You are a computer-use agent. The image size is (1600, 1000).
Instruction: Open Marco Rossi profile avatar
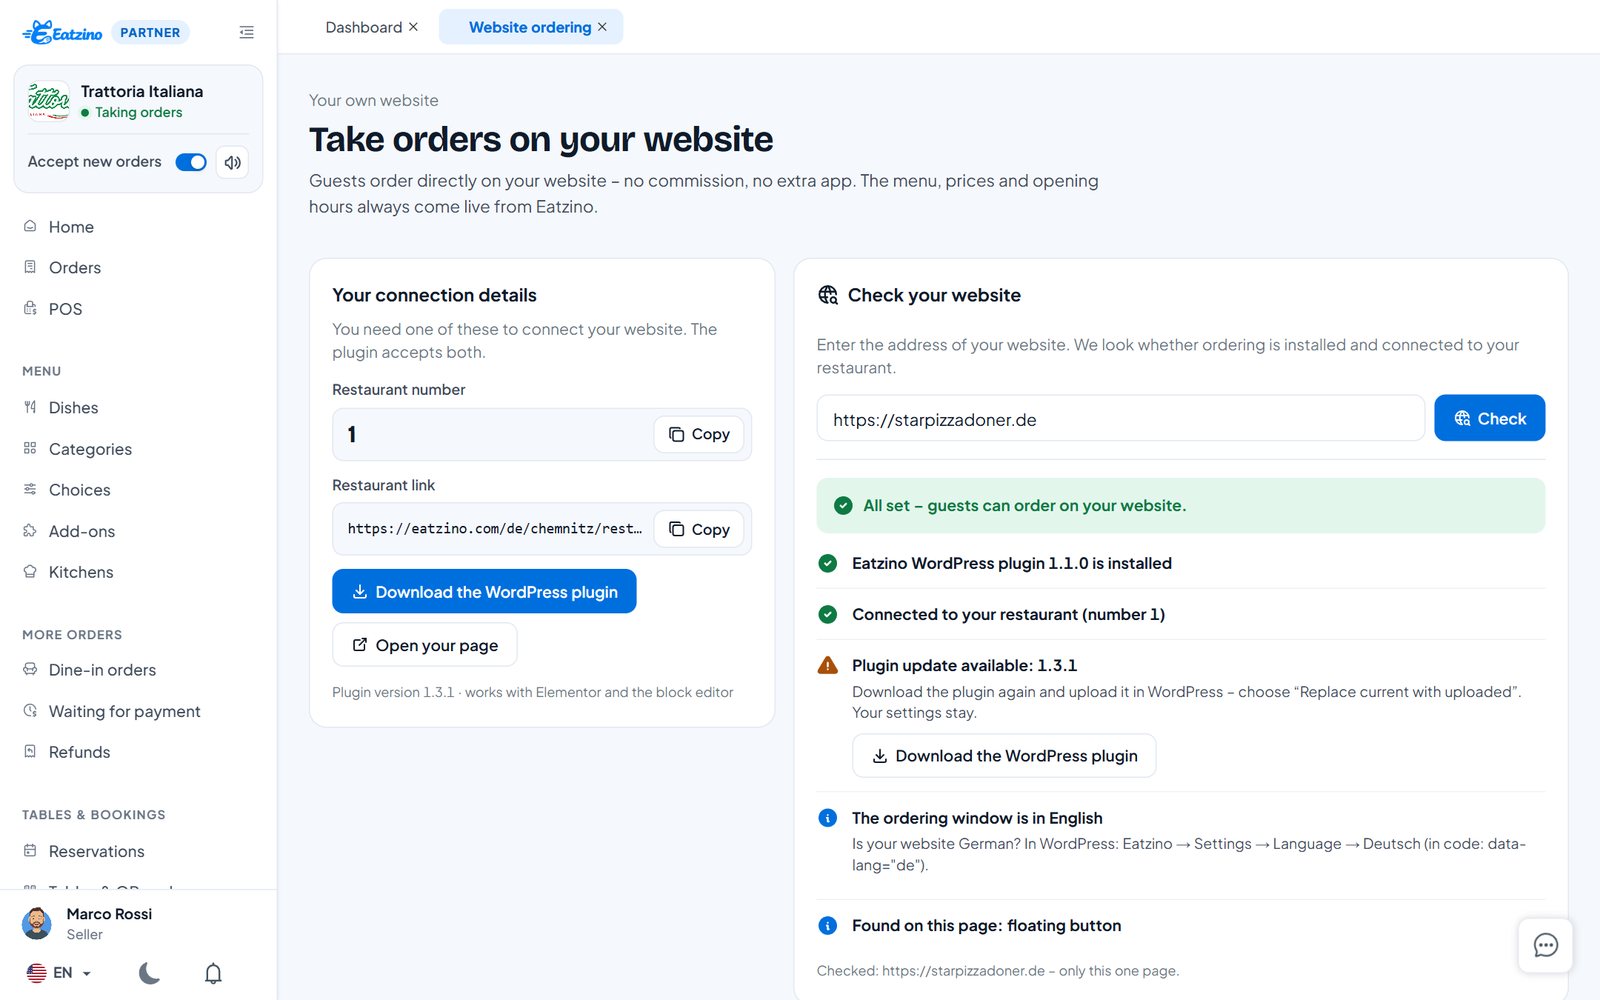tap(37, 923)
